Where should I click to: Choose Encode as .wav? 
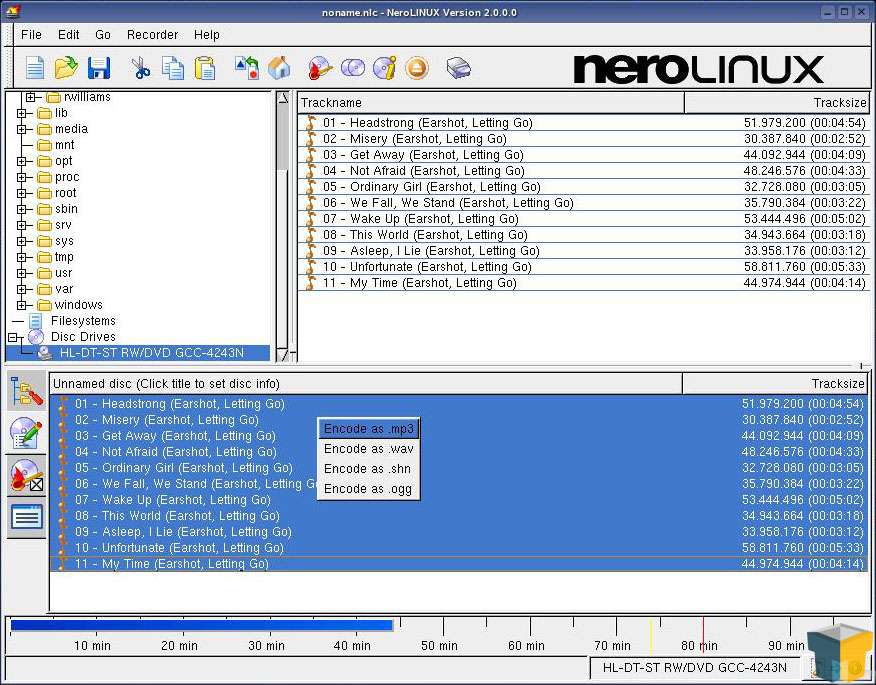pos(369,449)
